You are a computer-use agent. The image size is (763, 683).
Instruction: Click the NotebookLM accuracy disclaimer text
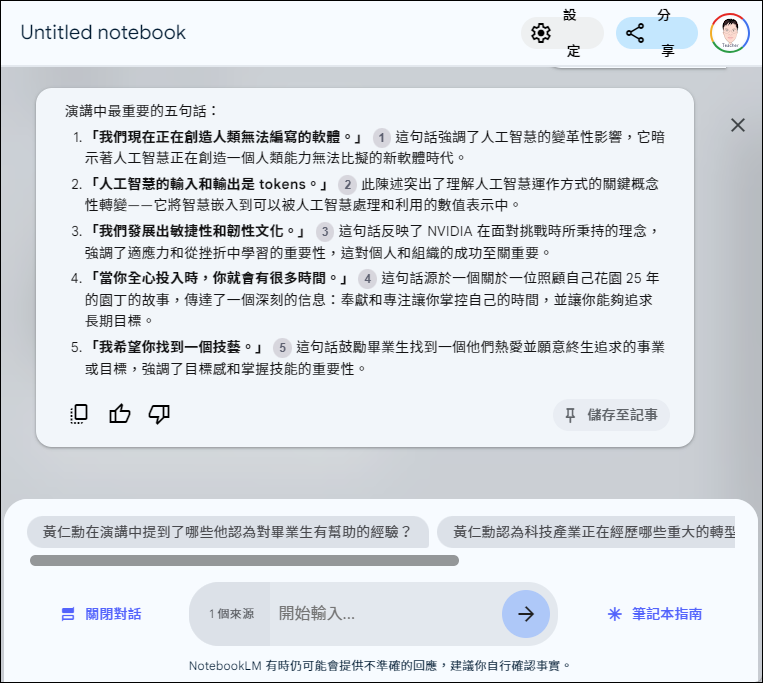[x=380, y=665]
